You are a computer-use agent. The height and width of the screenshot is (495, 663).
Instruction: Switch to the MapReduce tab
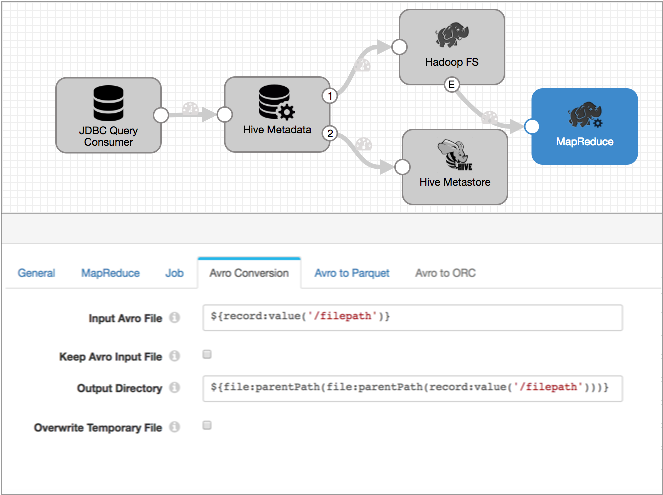click(x=110, y=273)
